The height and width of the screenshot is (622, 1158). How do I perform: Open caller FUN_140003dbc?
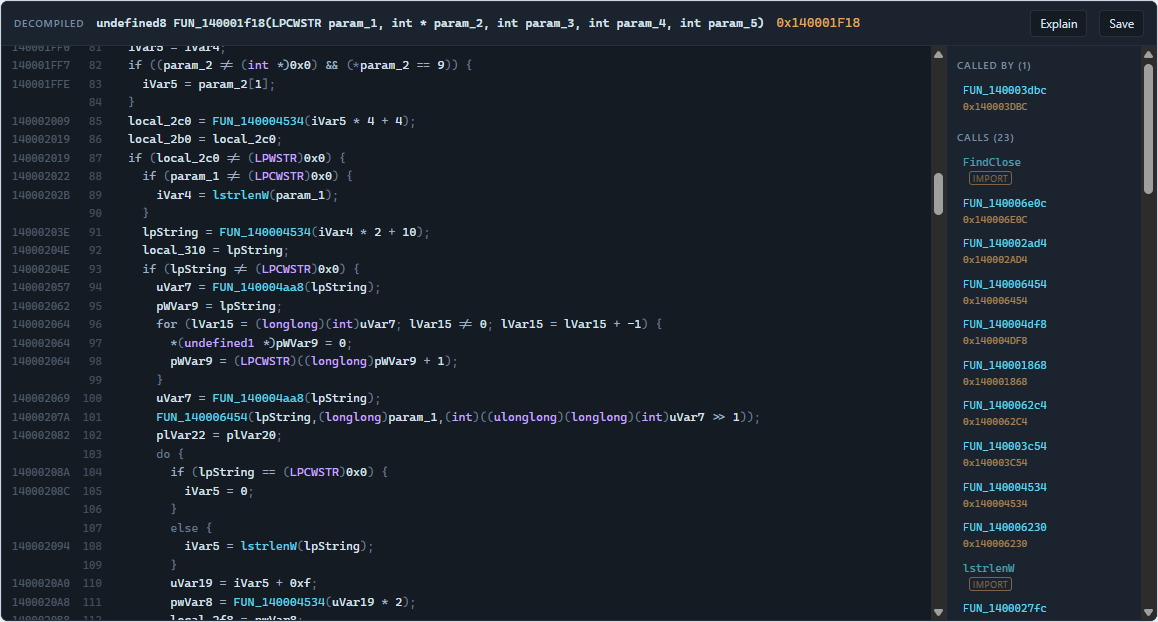click(x=1004, y=90)
